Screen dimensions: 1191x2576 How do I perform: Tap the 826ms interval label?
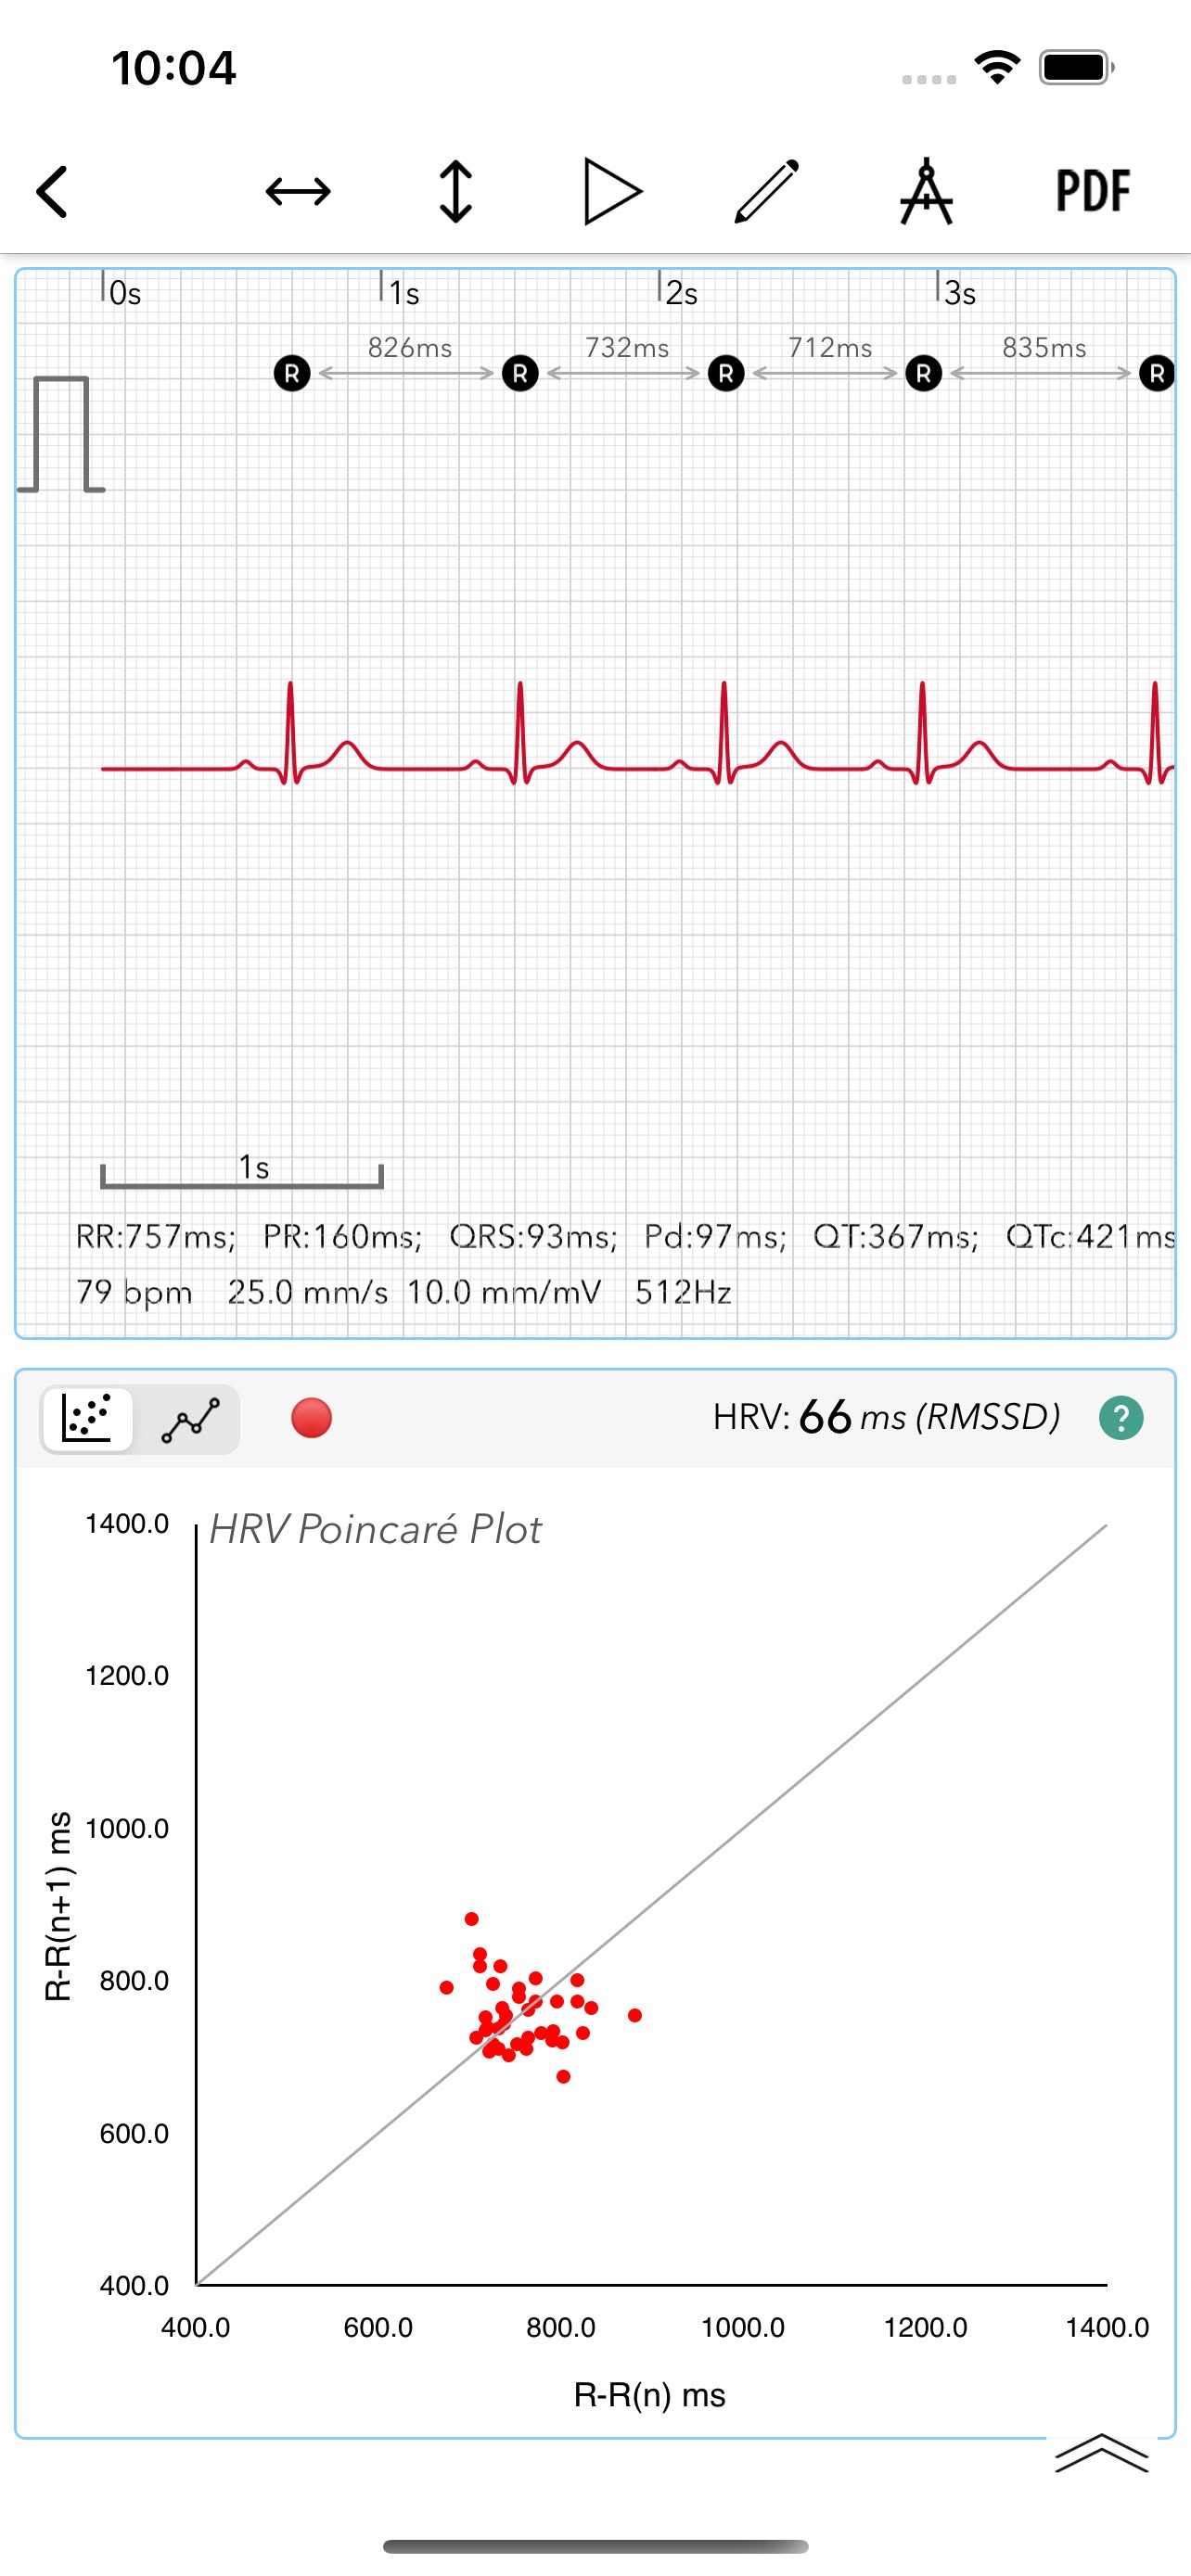[410, 347]
